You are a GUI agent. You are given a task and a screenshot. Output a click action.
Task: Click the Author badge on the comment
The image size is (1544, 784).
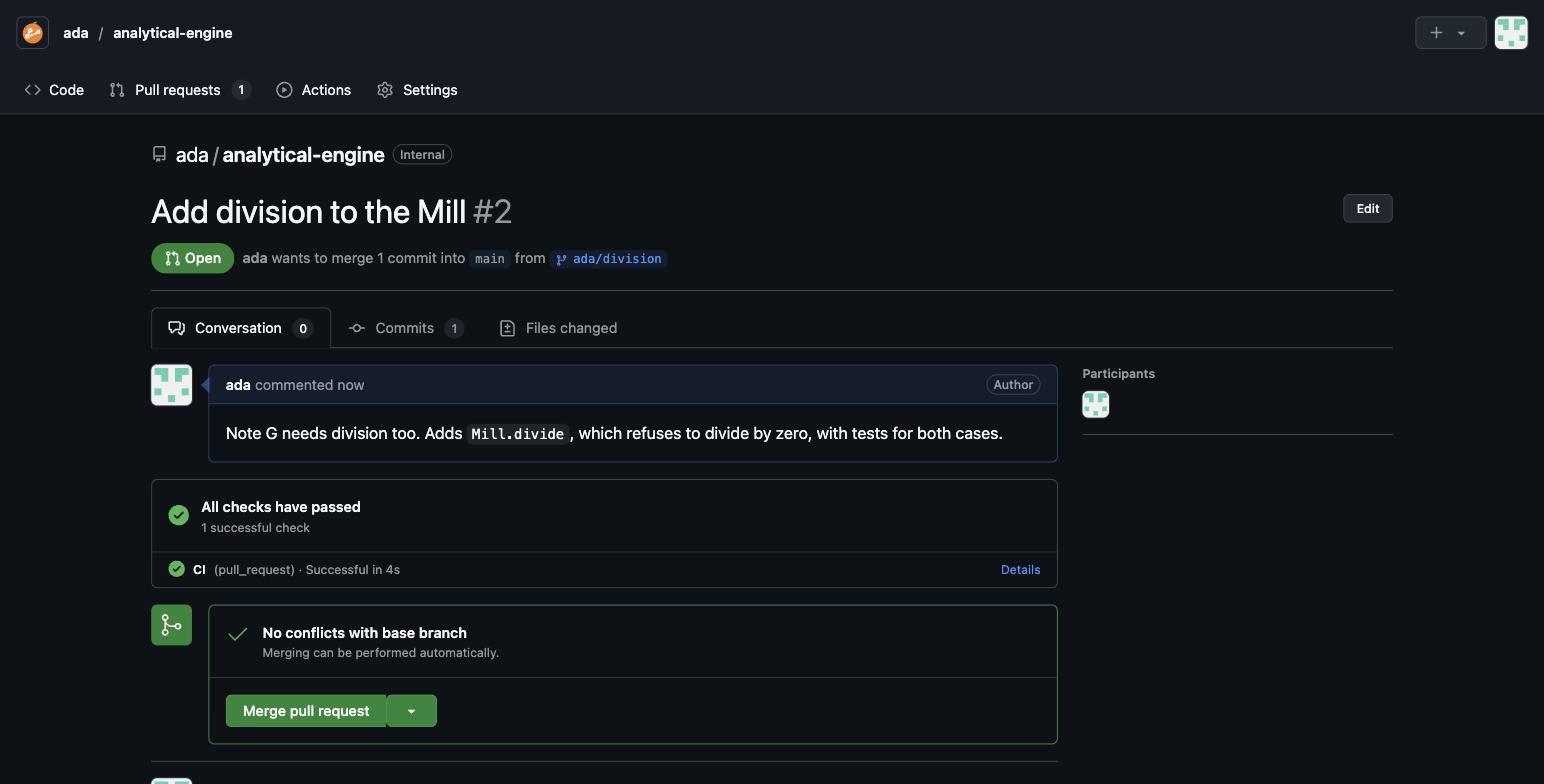pyautogui.click(x=1013, y=385)
